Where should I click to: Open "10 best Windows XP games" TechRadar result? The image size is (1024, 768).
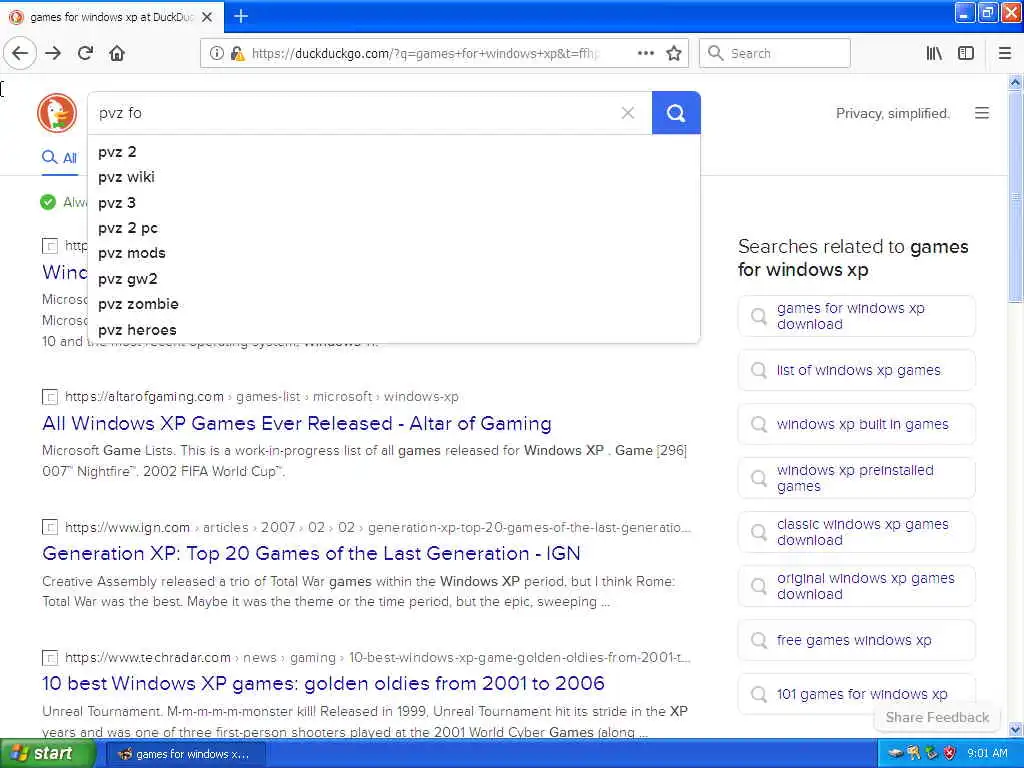coord(323,683)
